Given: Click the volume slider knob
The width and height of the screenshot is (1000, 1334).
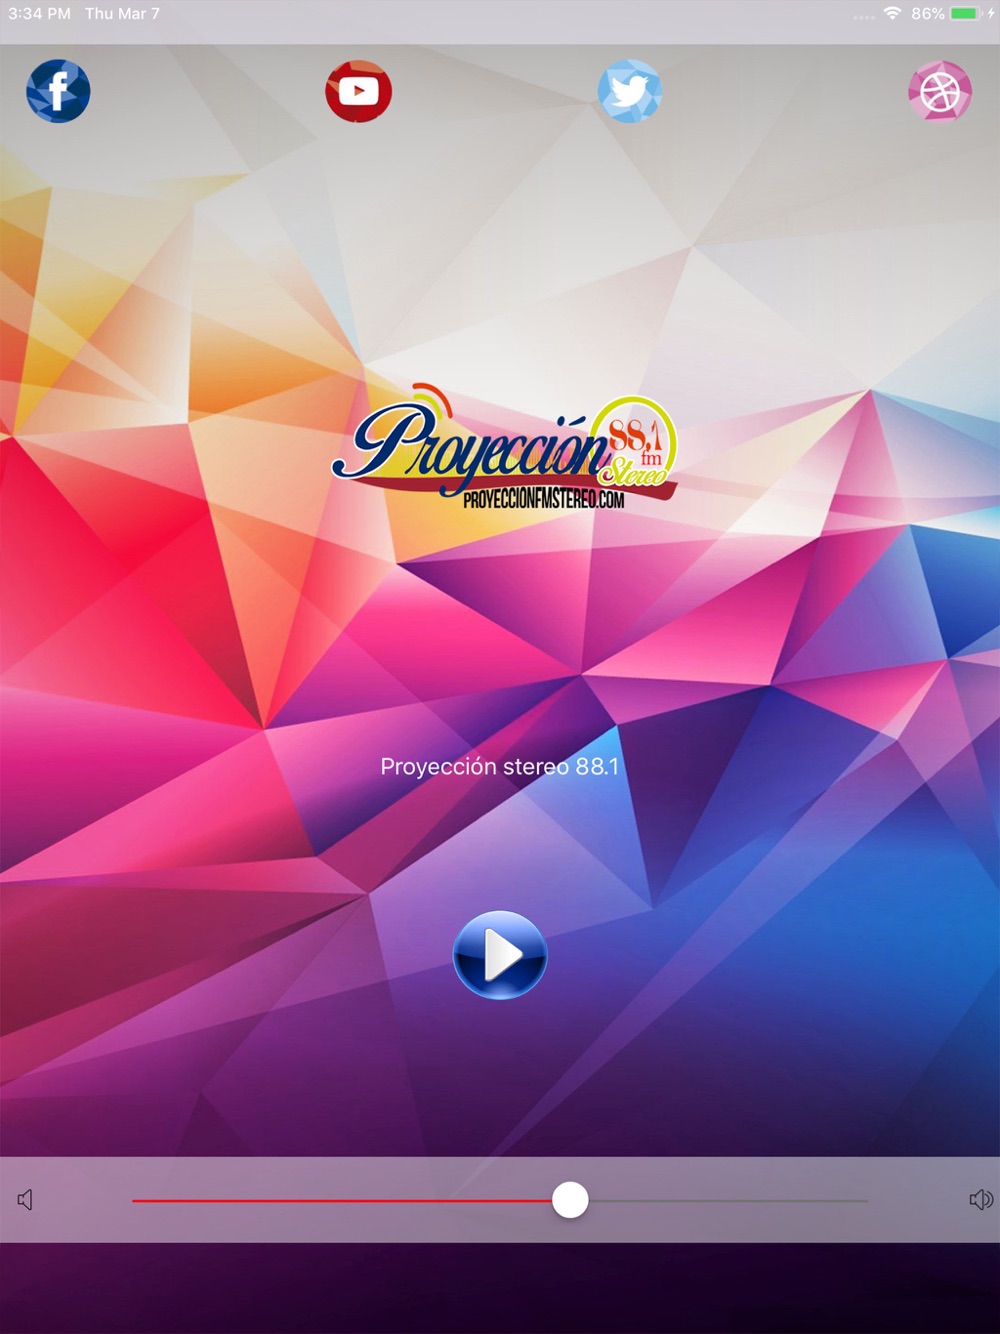Looking at the screenshot, I should [570, 1200].
